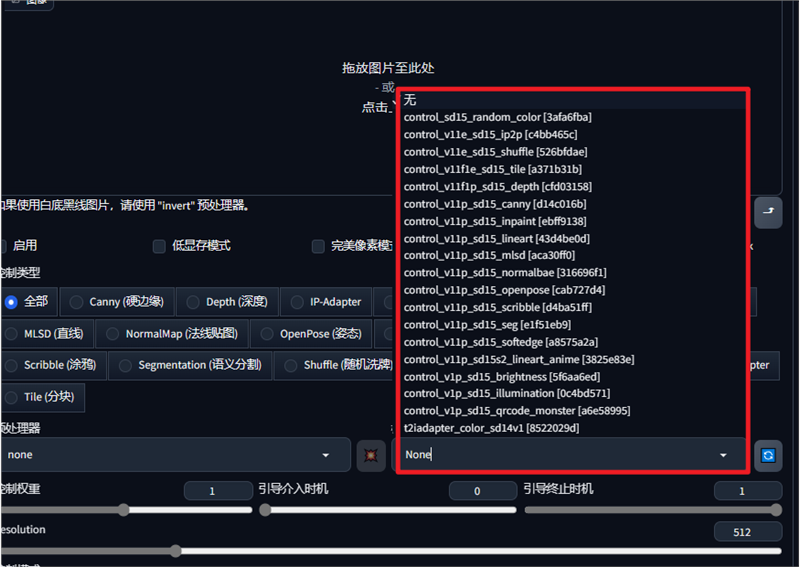Pick control_v11e_sd15_shuffle model
Image resolution: width=800 pixels, height=567 pixels.
pos(571,152)
